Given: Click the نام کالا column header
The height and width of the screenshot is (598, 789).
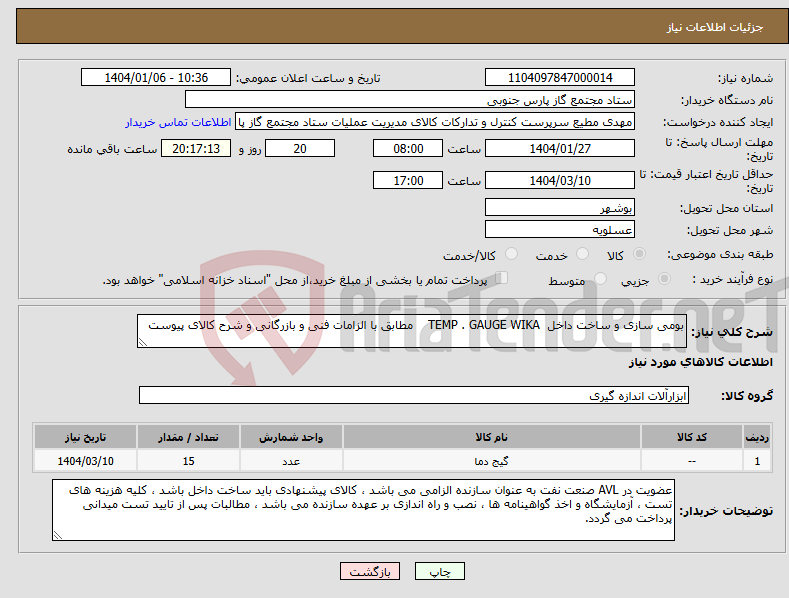Looking at the screenshot, I should (492, 437).
